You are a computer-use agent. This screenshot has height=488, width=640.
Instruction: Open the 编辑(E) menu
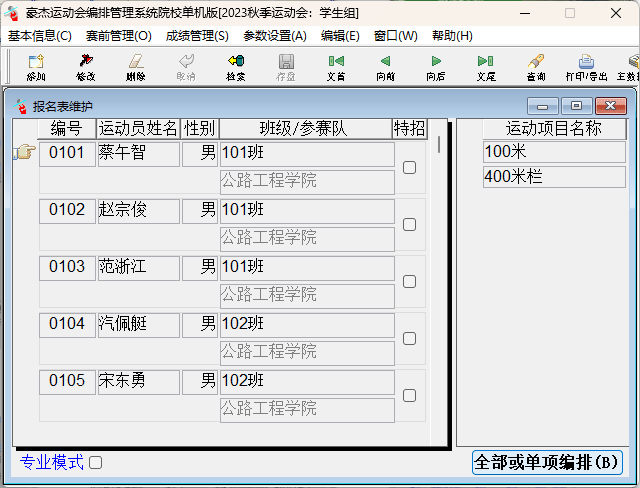tap(340, 36)
